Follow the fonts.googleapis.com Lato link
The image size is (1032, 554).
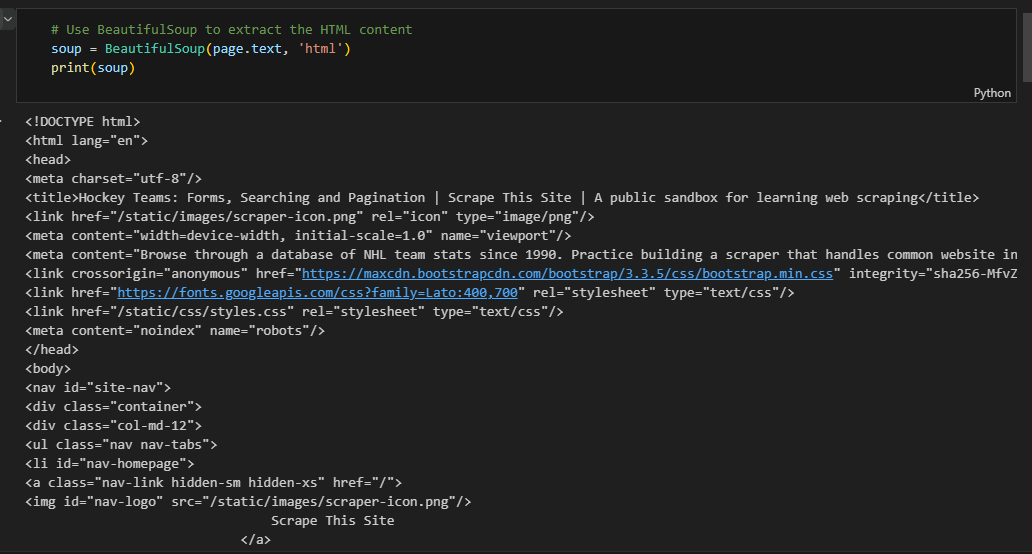(x=317, y=292)
